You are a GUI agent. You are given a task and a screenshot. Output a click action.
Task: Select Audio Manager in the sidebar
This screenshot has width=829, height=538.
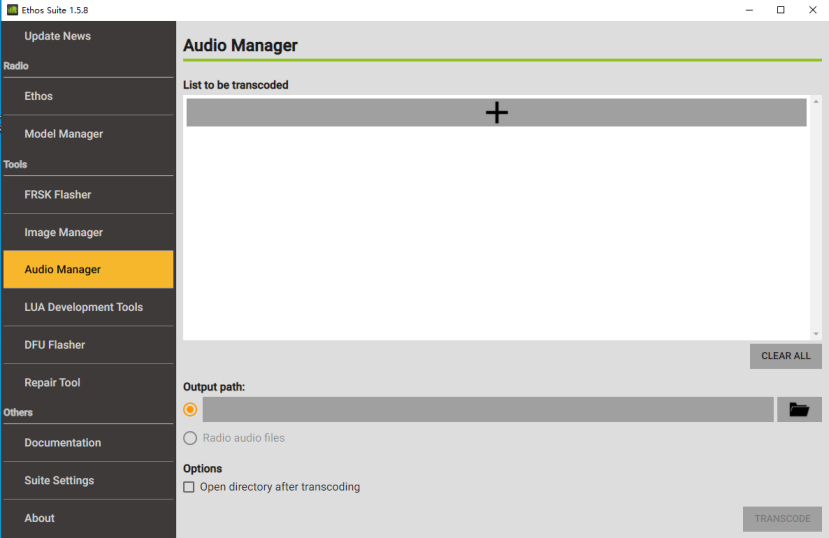click(x=88, y=270)
